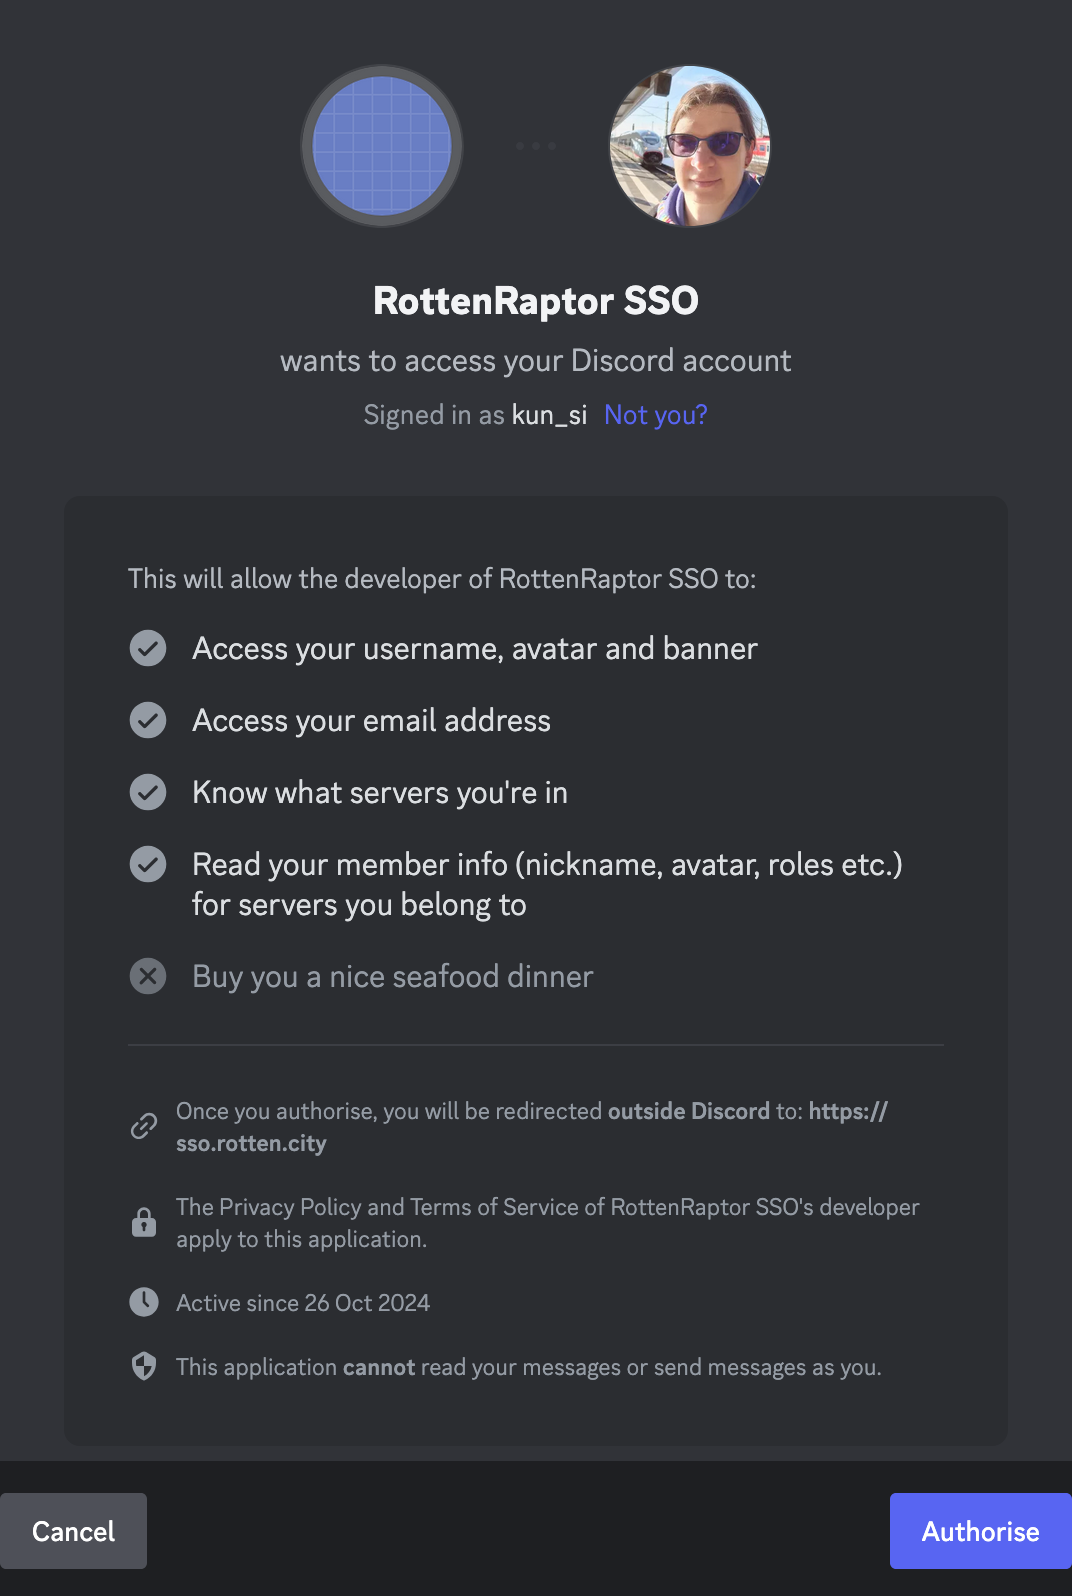The height and width of the screenshot is (1596, 1072).
Task: Click checkmark beside Read your member info
Action: 148,864
